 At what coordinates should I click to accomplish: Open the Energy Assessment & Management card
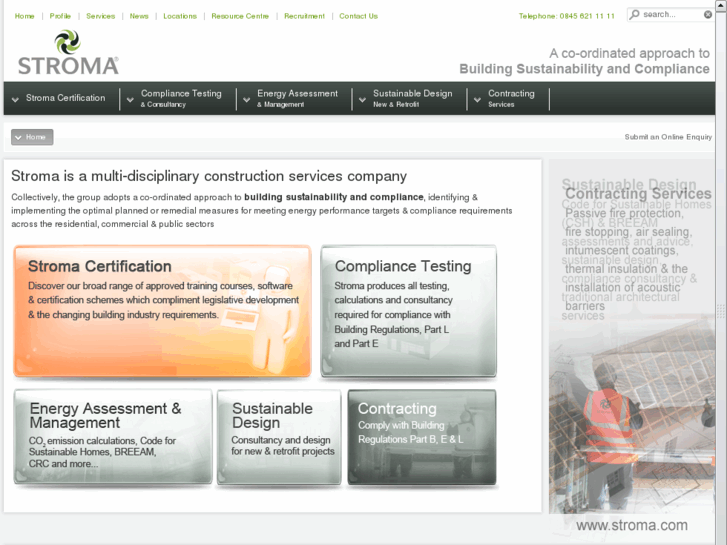pyautogui.click(x=113, y=437)
